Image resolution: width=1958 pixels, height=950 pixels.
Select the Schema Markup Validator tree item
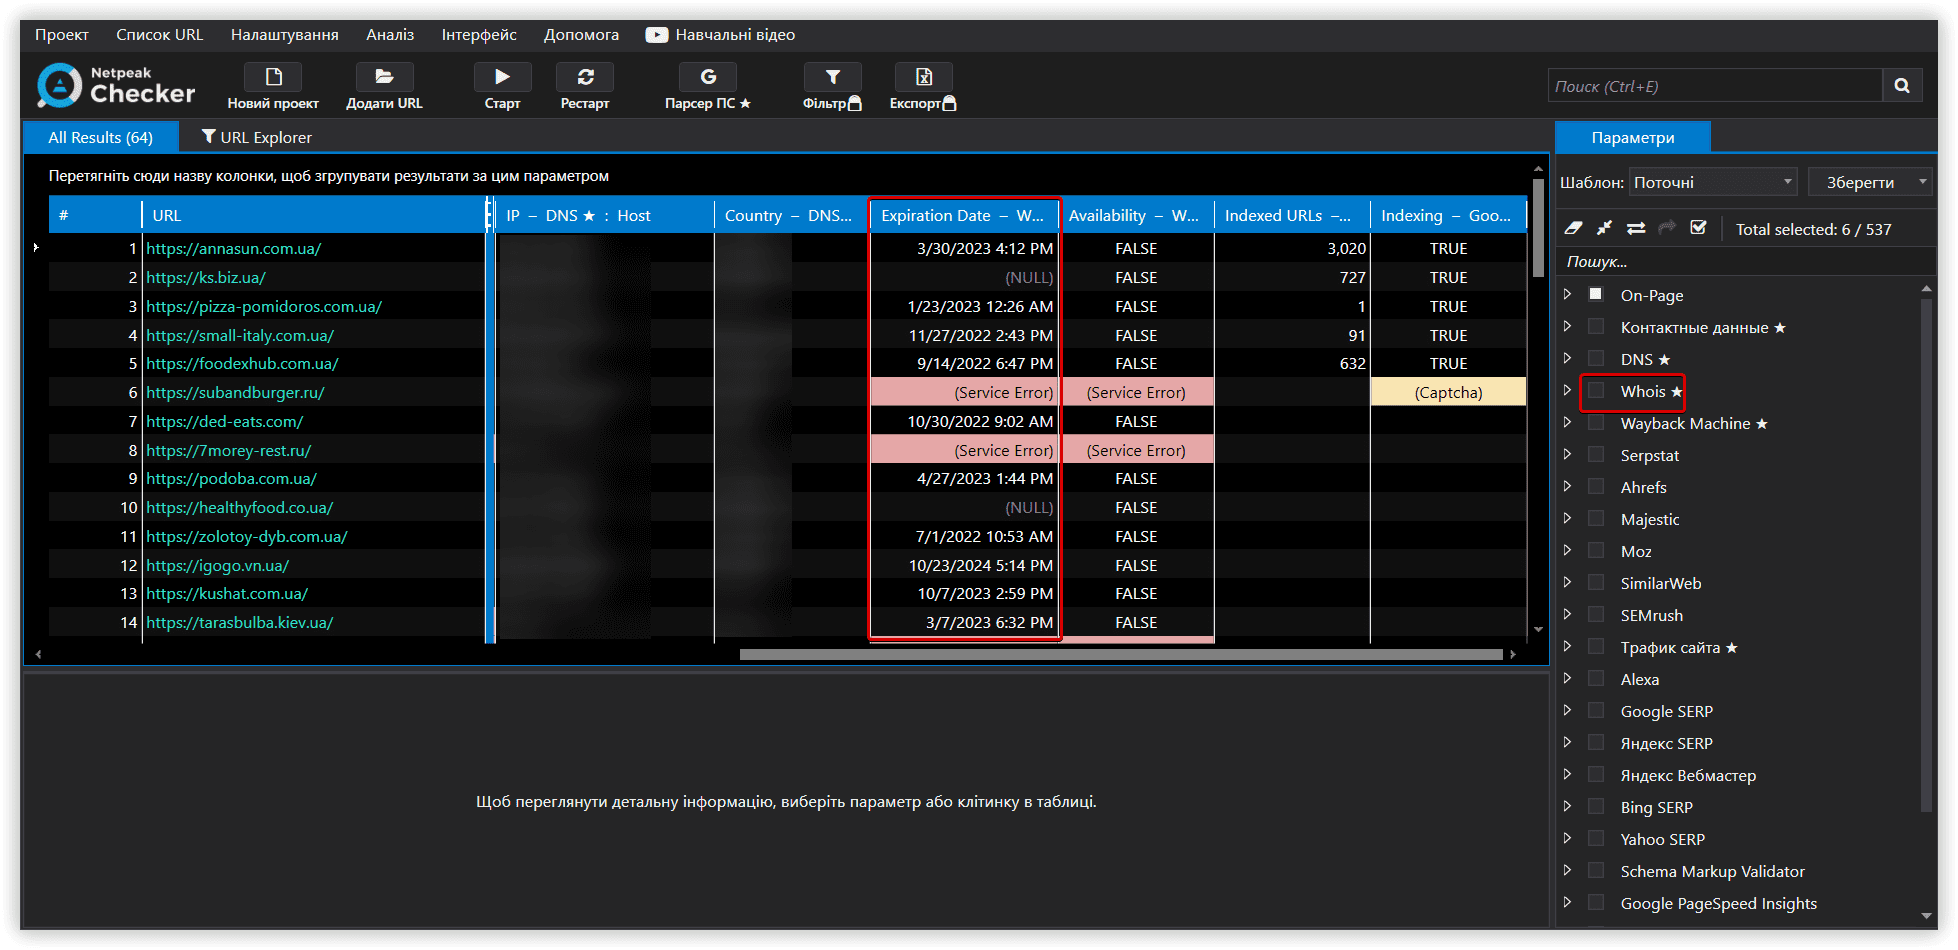pos(1712,871)
